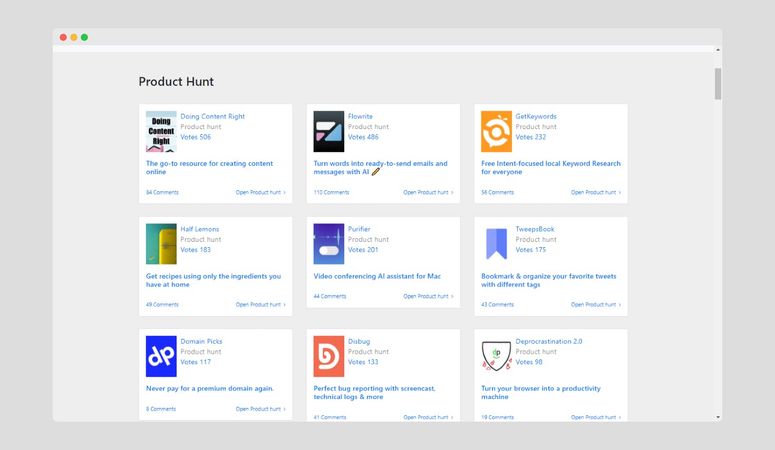Image resolution: width=775 pixels, height=450 pixels.
Task: Open the Doing Content Right product thumbnail
Action: tap(161, 132)
